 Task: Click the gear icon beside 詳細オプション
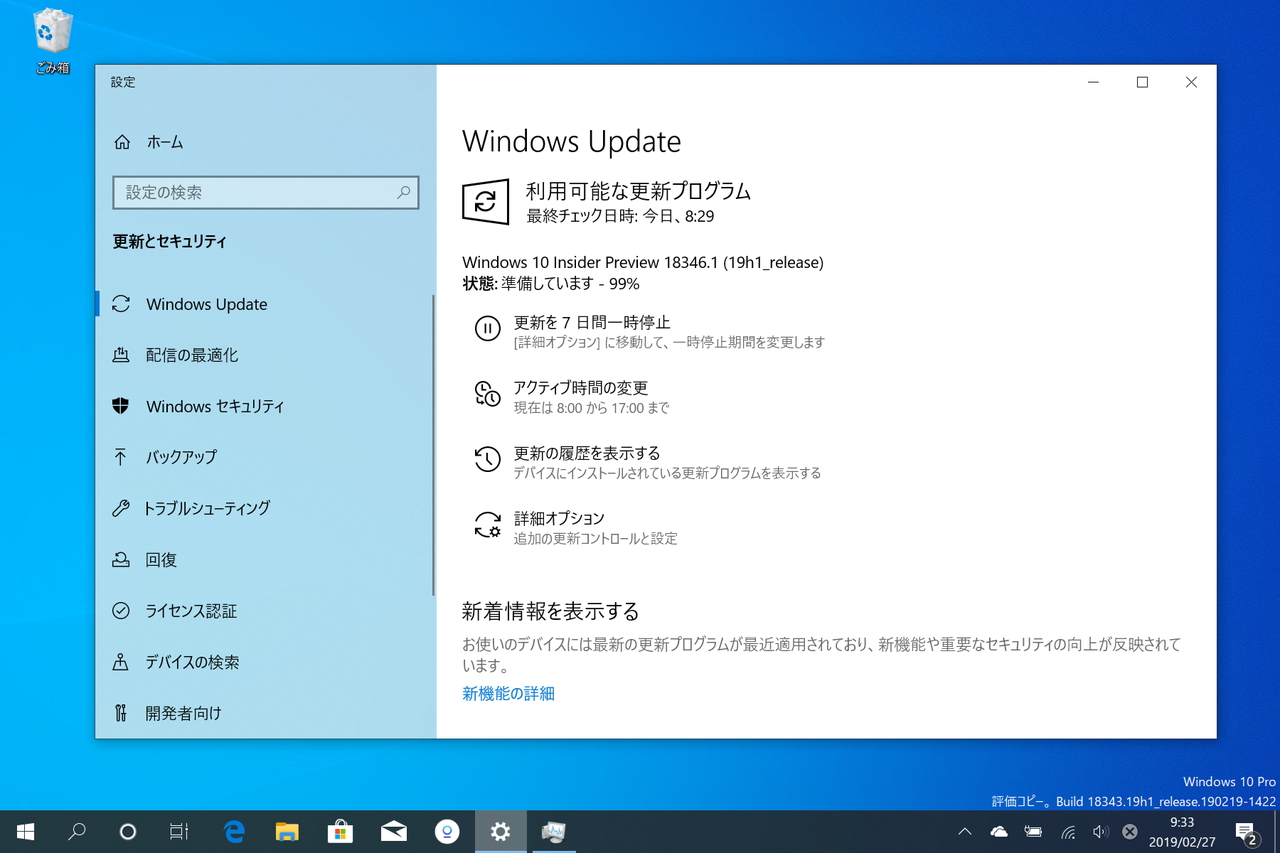click(487, 524)
